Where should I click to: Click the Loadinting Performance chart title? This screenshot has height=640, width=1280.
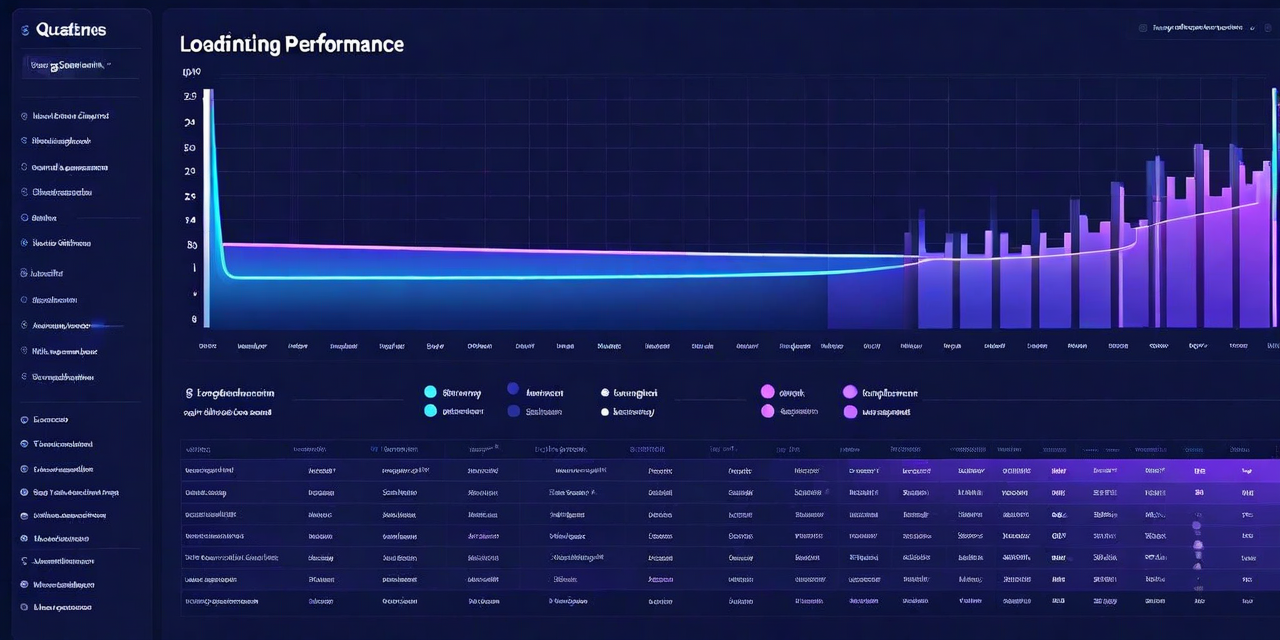tap(291, 45)
